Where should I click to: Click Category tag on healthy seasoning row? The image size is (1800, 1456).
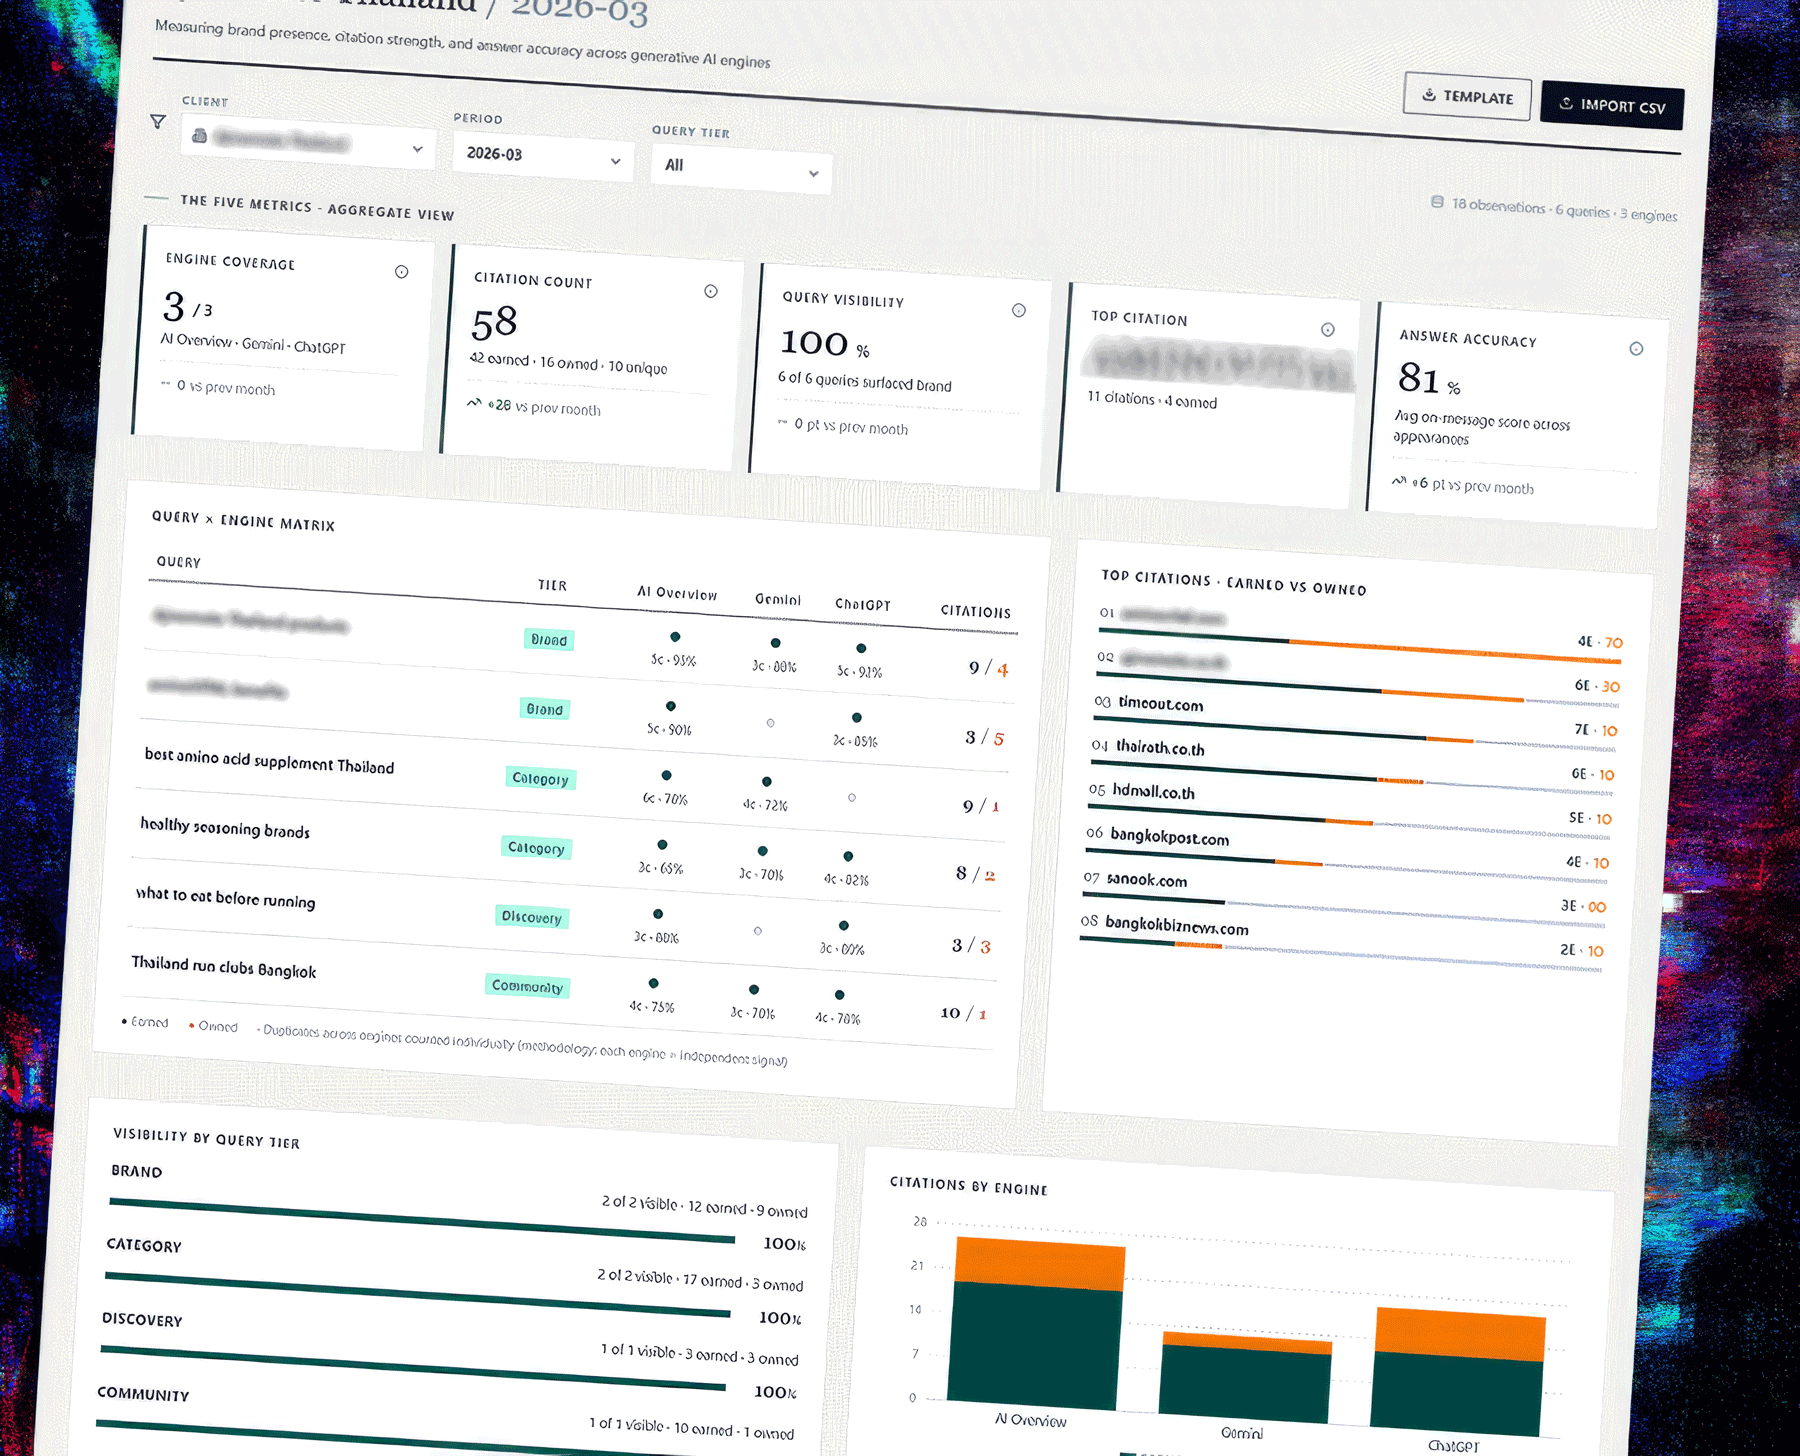click(x=536, y=848)
